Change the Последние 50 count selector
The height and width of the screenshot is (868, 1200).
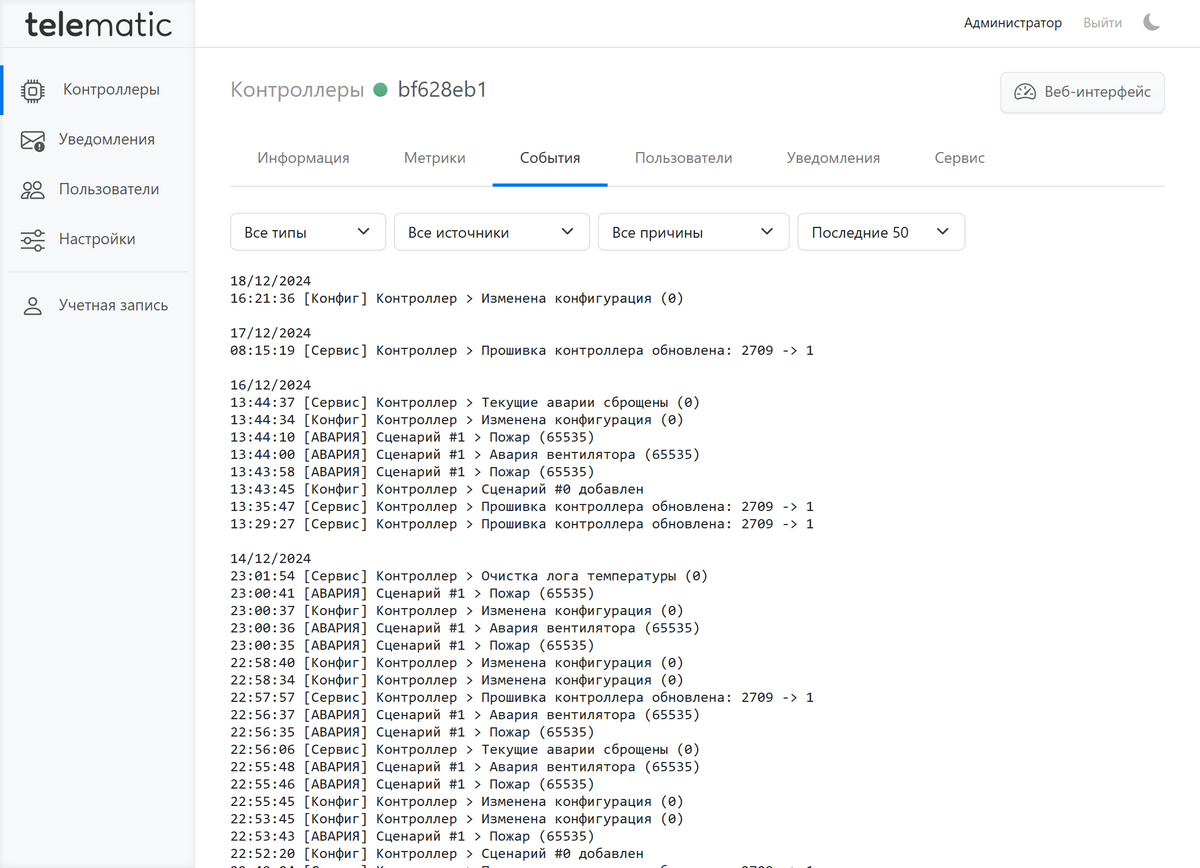(x=880, y=232)
